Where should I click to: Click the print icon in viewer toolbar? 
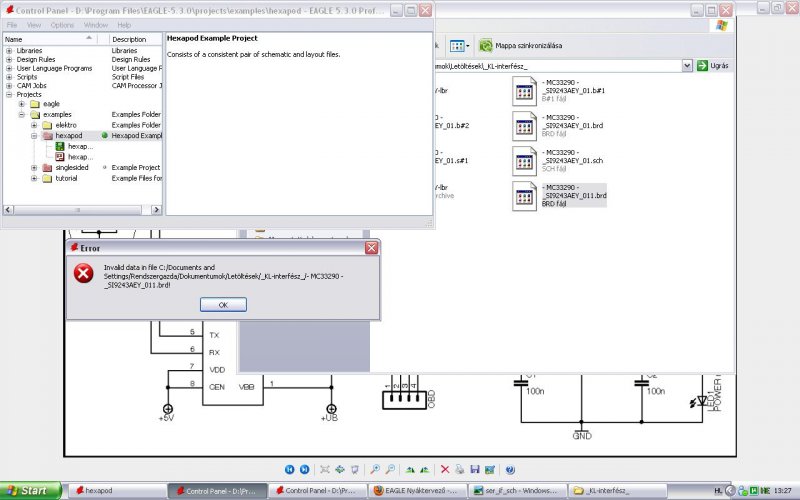coord(460,469)
